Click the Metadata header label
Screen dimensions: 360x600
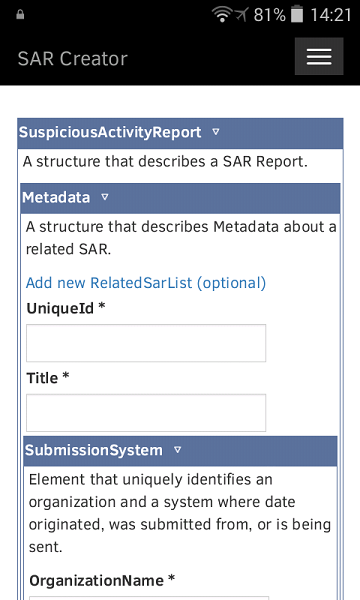(56, 197)
